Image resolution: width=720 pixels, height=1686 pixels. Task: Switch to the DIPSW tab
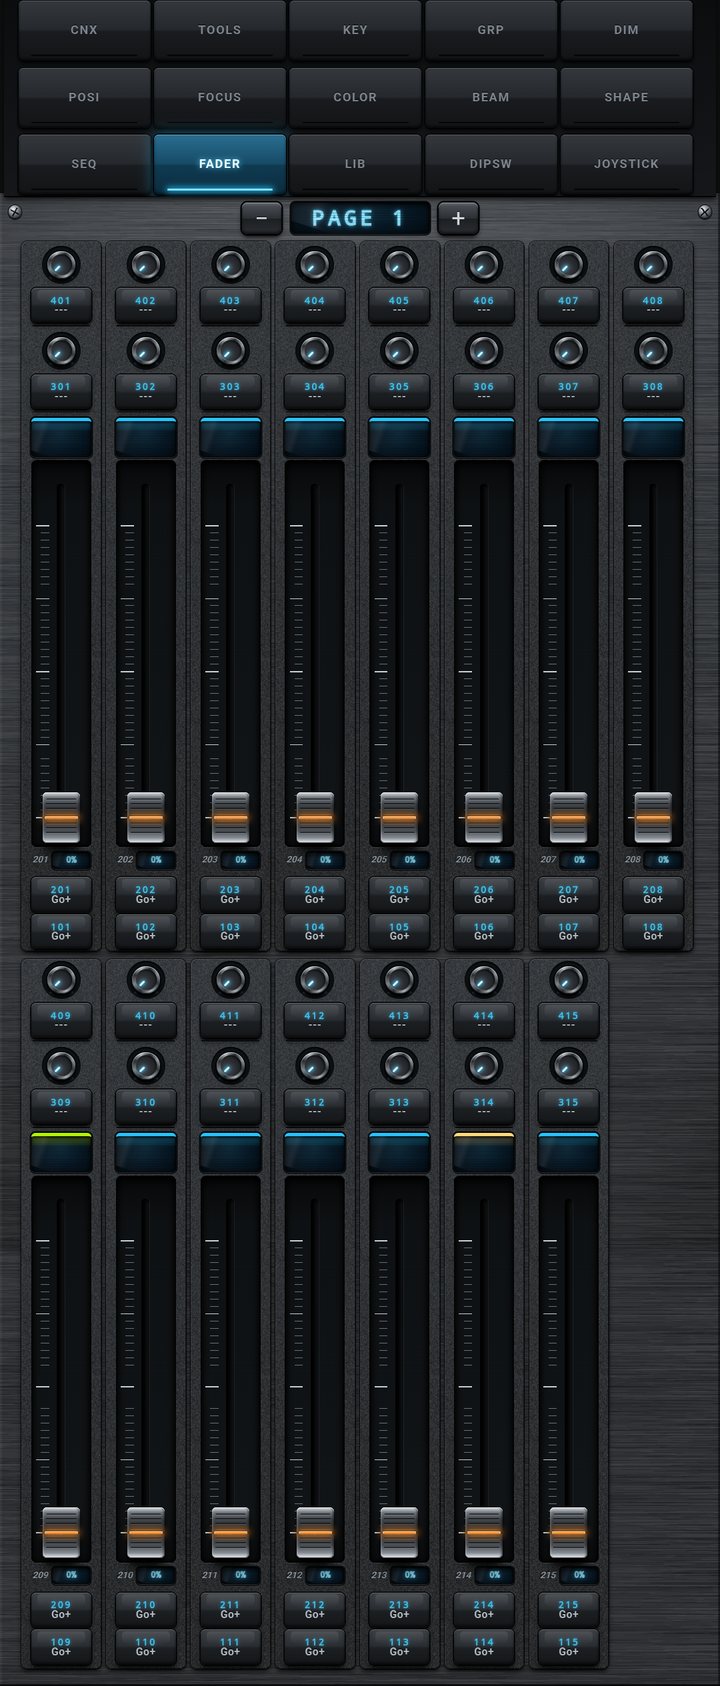491,164
